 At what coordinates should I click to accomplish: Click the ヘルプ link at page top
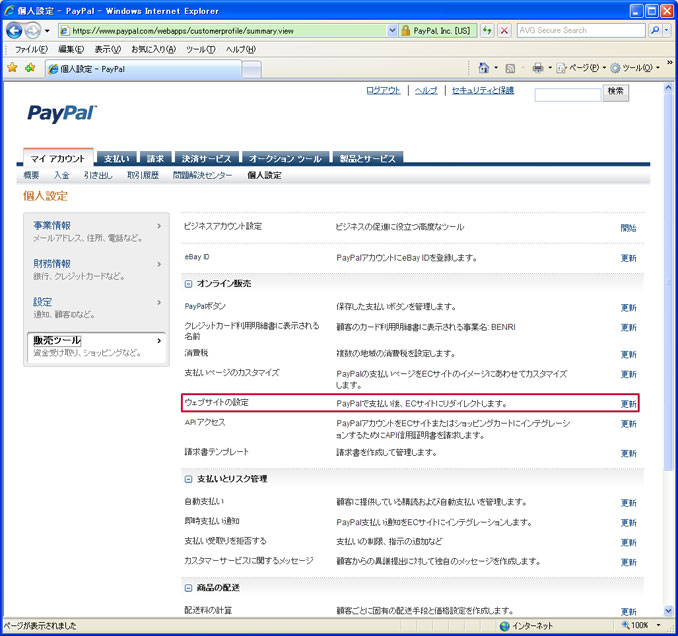click(426, 90)
